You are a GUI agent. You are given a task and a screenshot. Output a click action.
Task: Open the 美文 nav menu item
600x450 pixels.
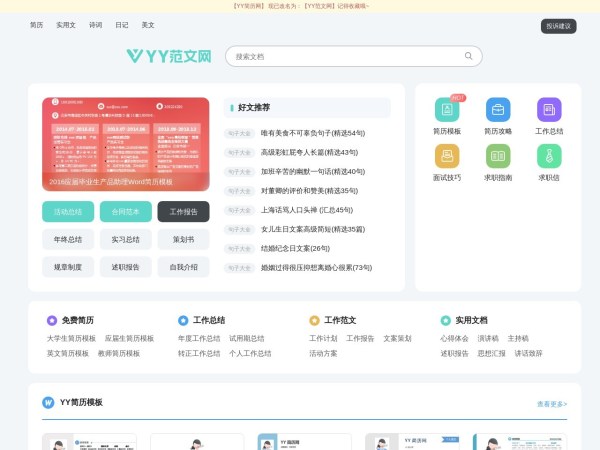(148, 25)
